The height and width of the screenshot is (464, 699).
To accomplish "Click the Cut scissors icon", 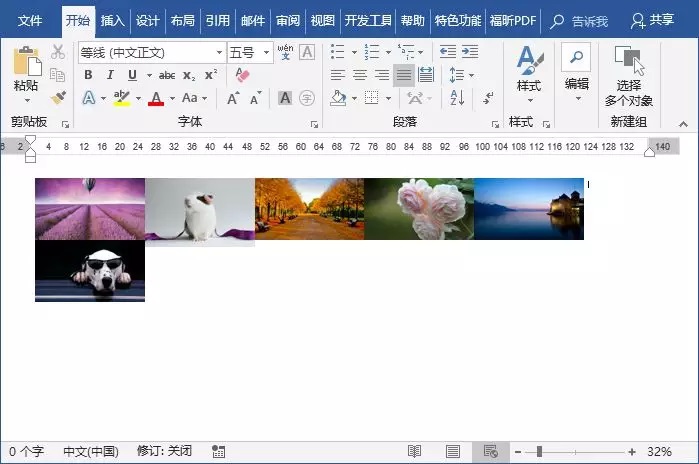I will (58, 52).
